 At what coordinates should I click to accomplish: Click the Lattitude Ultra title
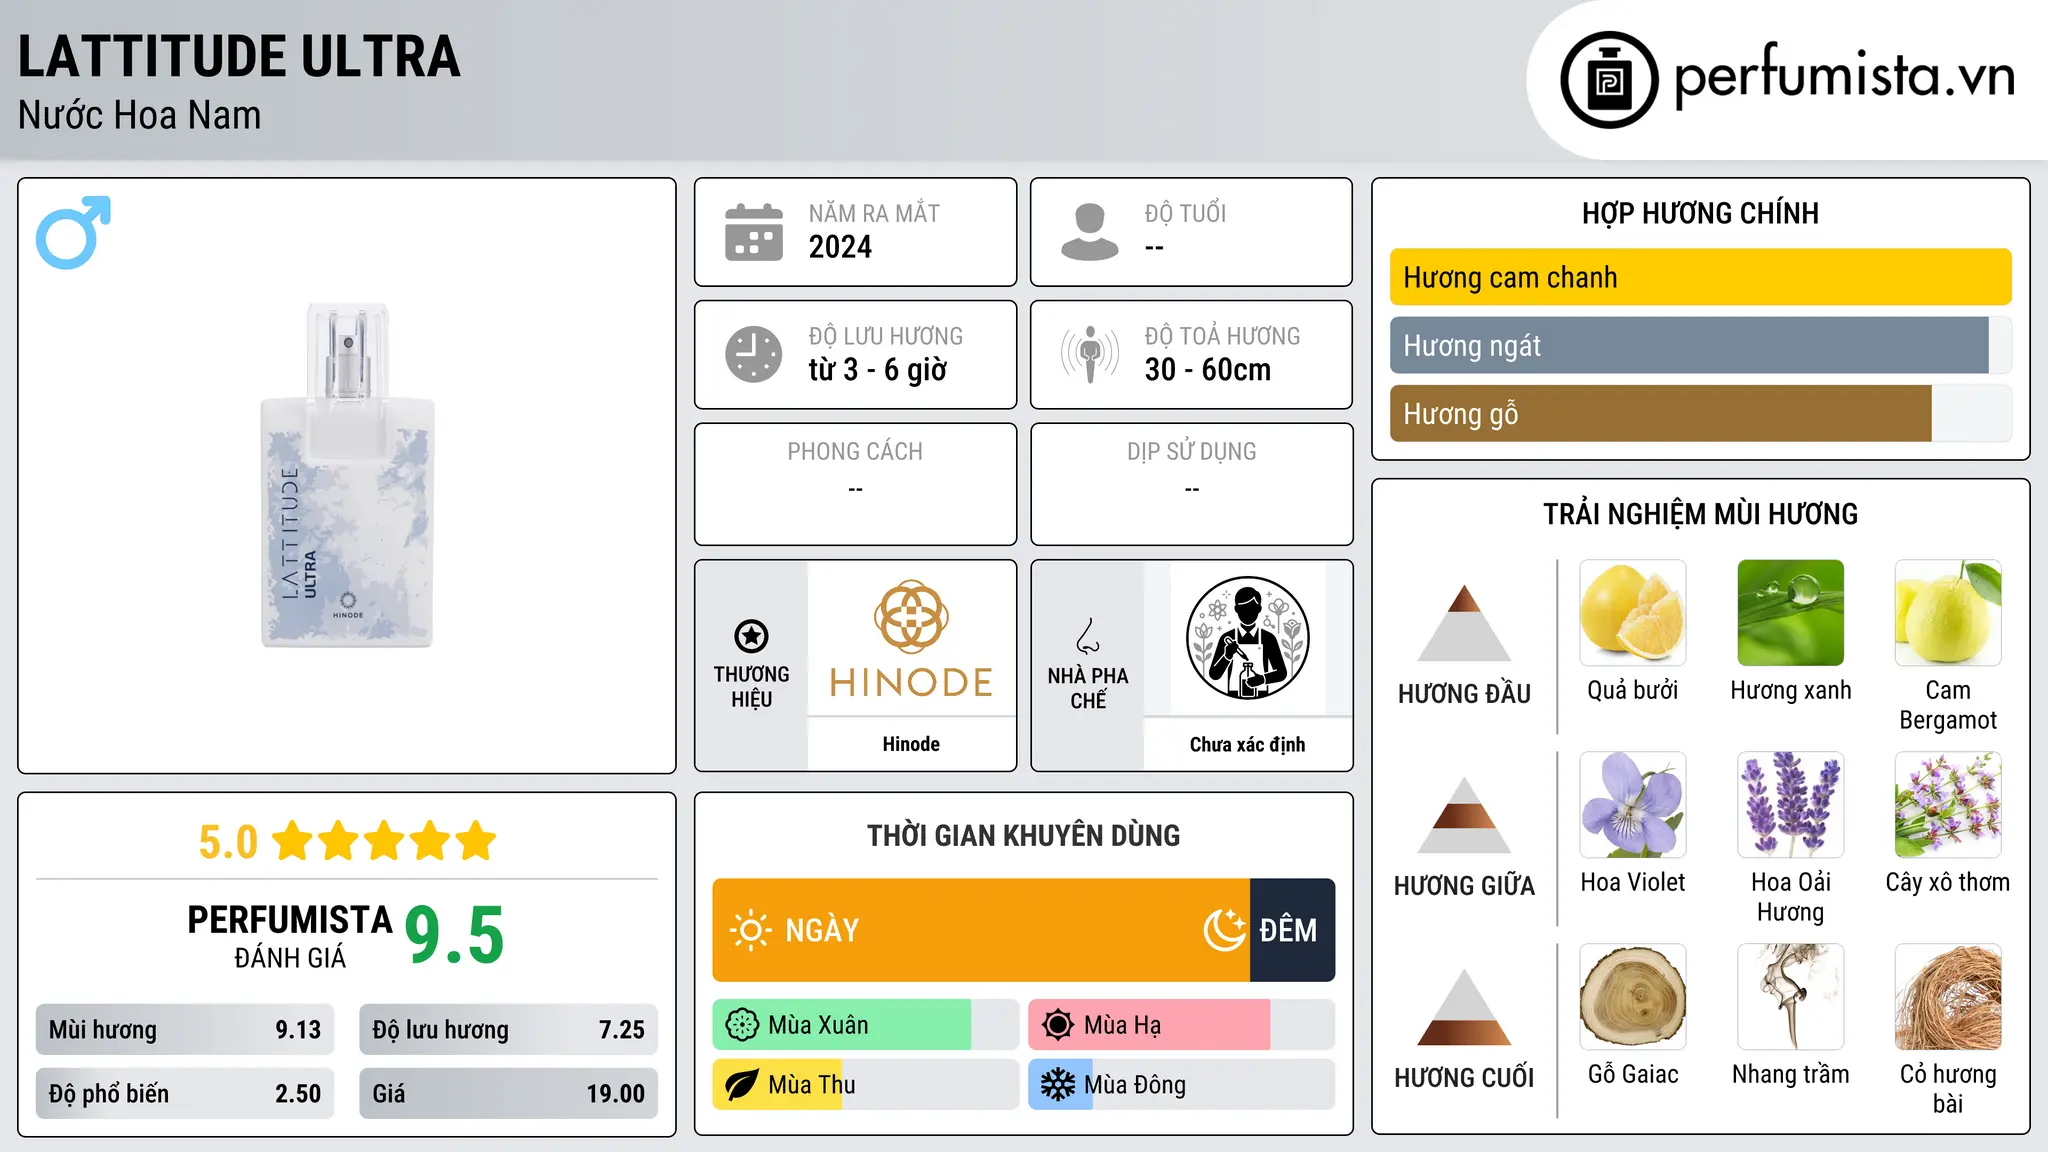239,56
